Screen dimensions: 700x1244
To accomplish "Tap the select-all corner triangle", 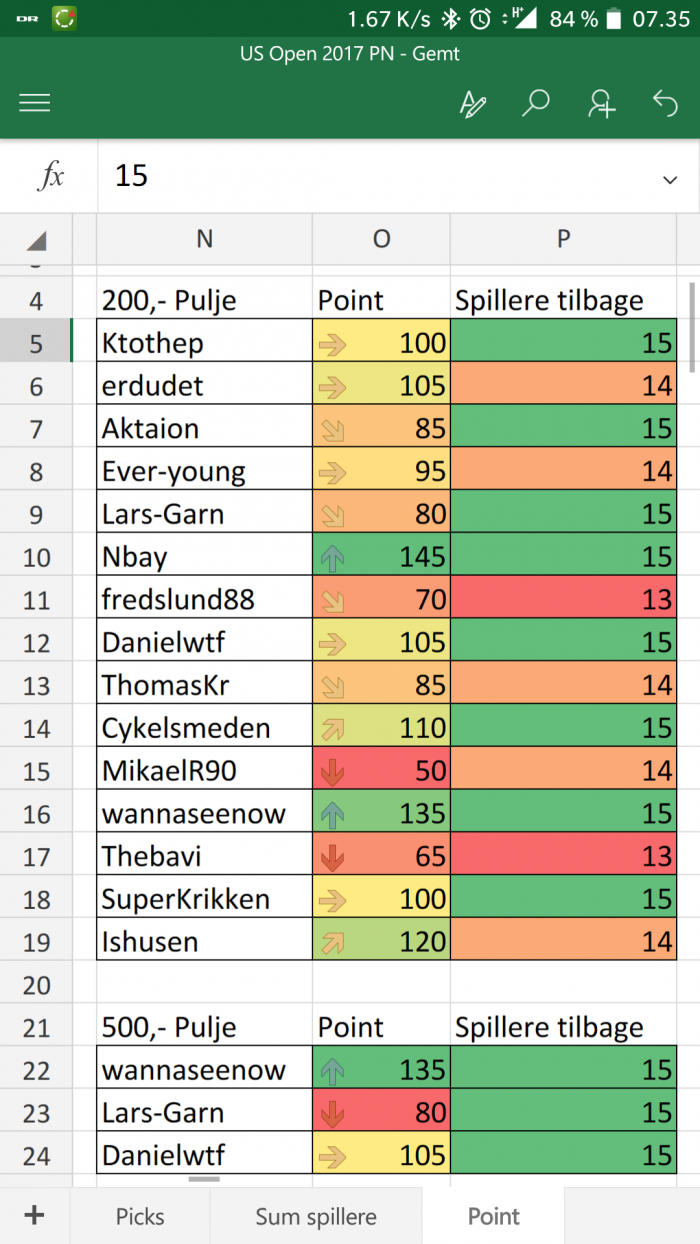I will tap(37, 240).
